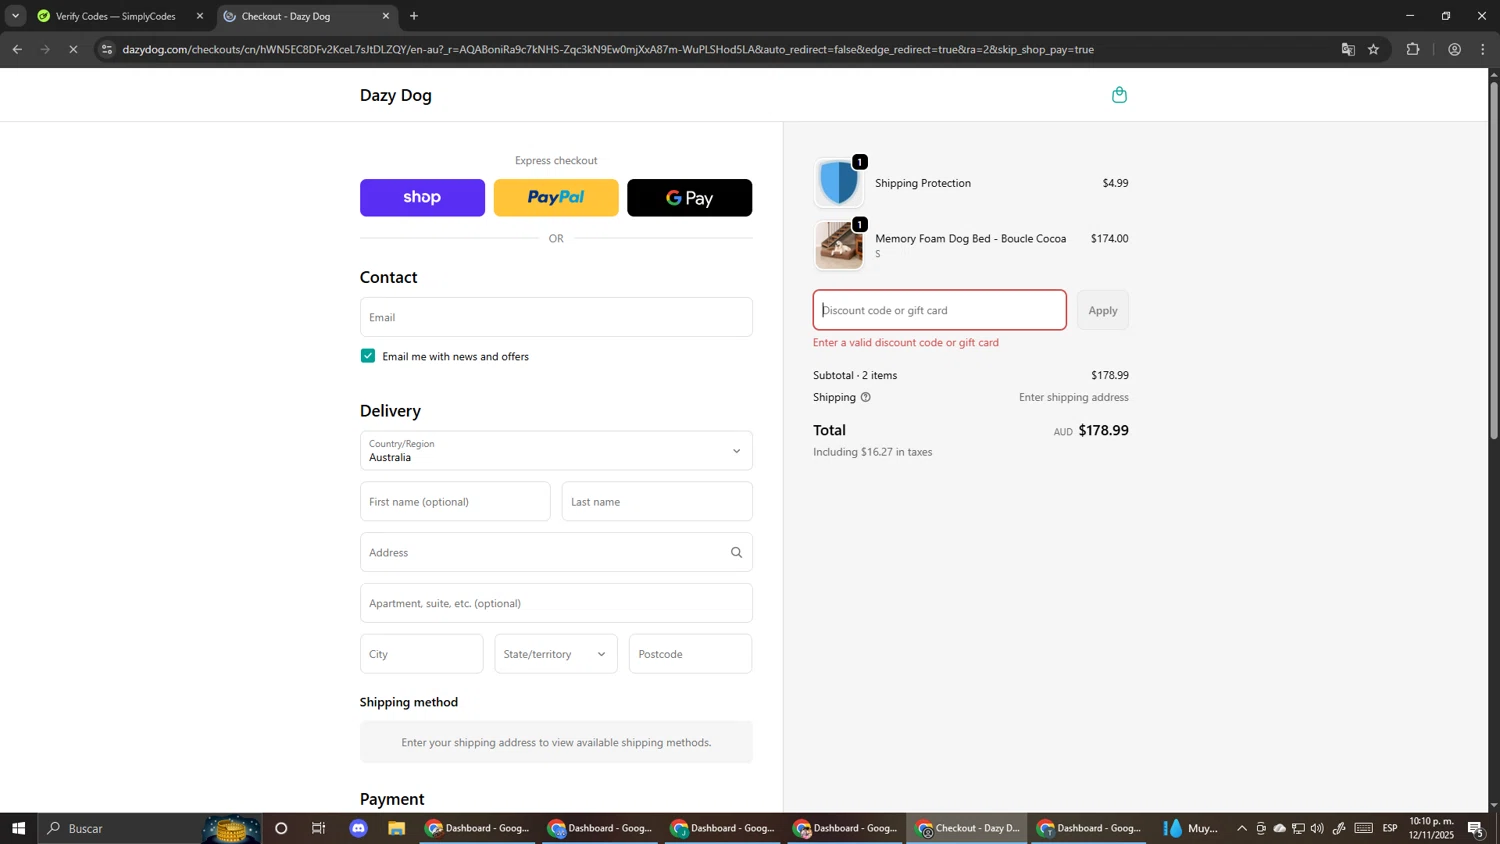Open the State/territory dropdown

[556, 654]
